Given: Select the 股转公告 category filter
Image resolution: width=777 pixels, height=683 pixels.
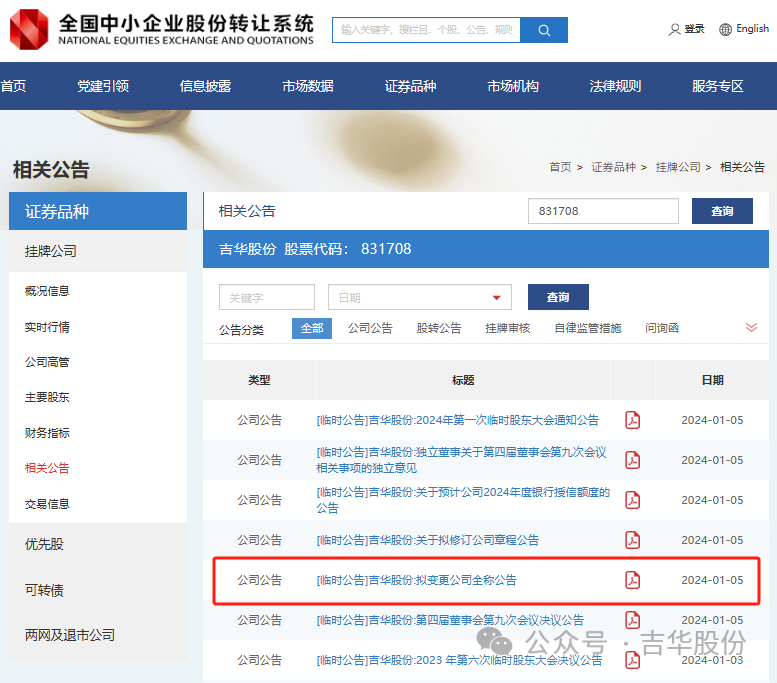Looking at the screenshot, I should tap(439, 328).
